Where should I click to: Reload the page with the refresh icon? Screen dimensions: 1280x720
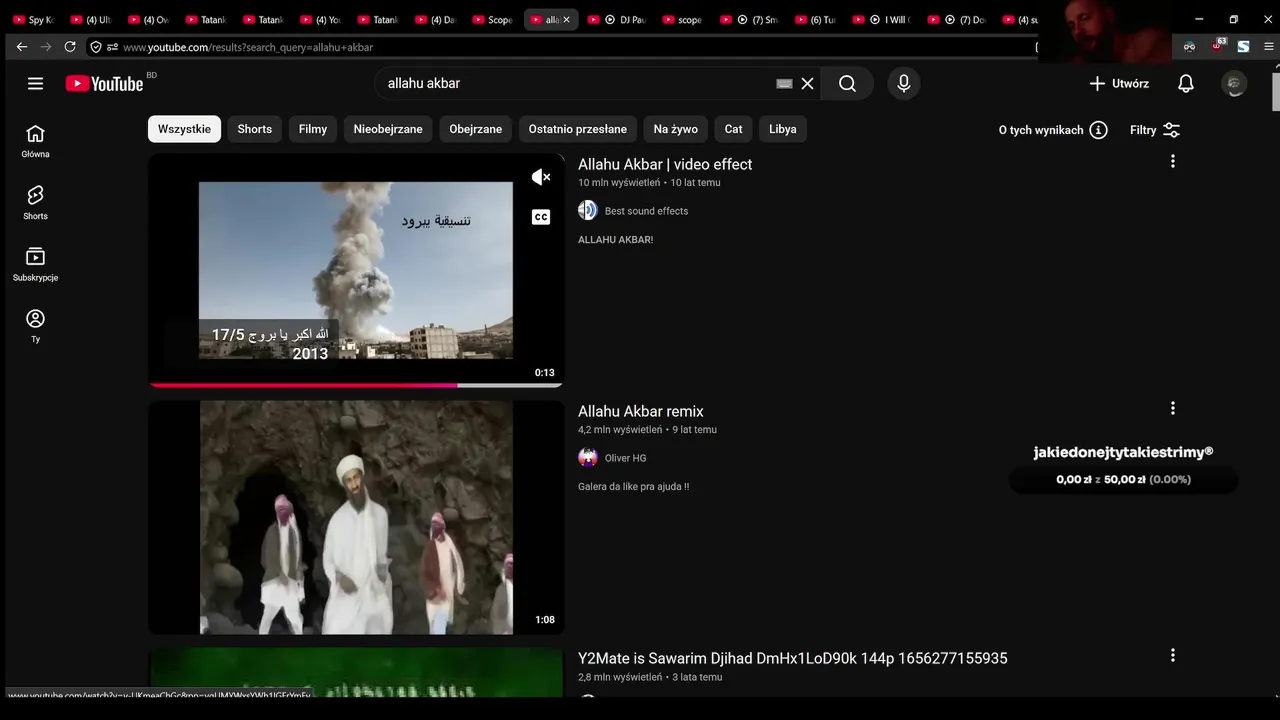(x=70, y=46)
